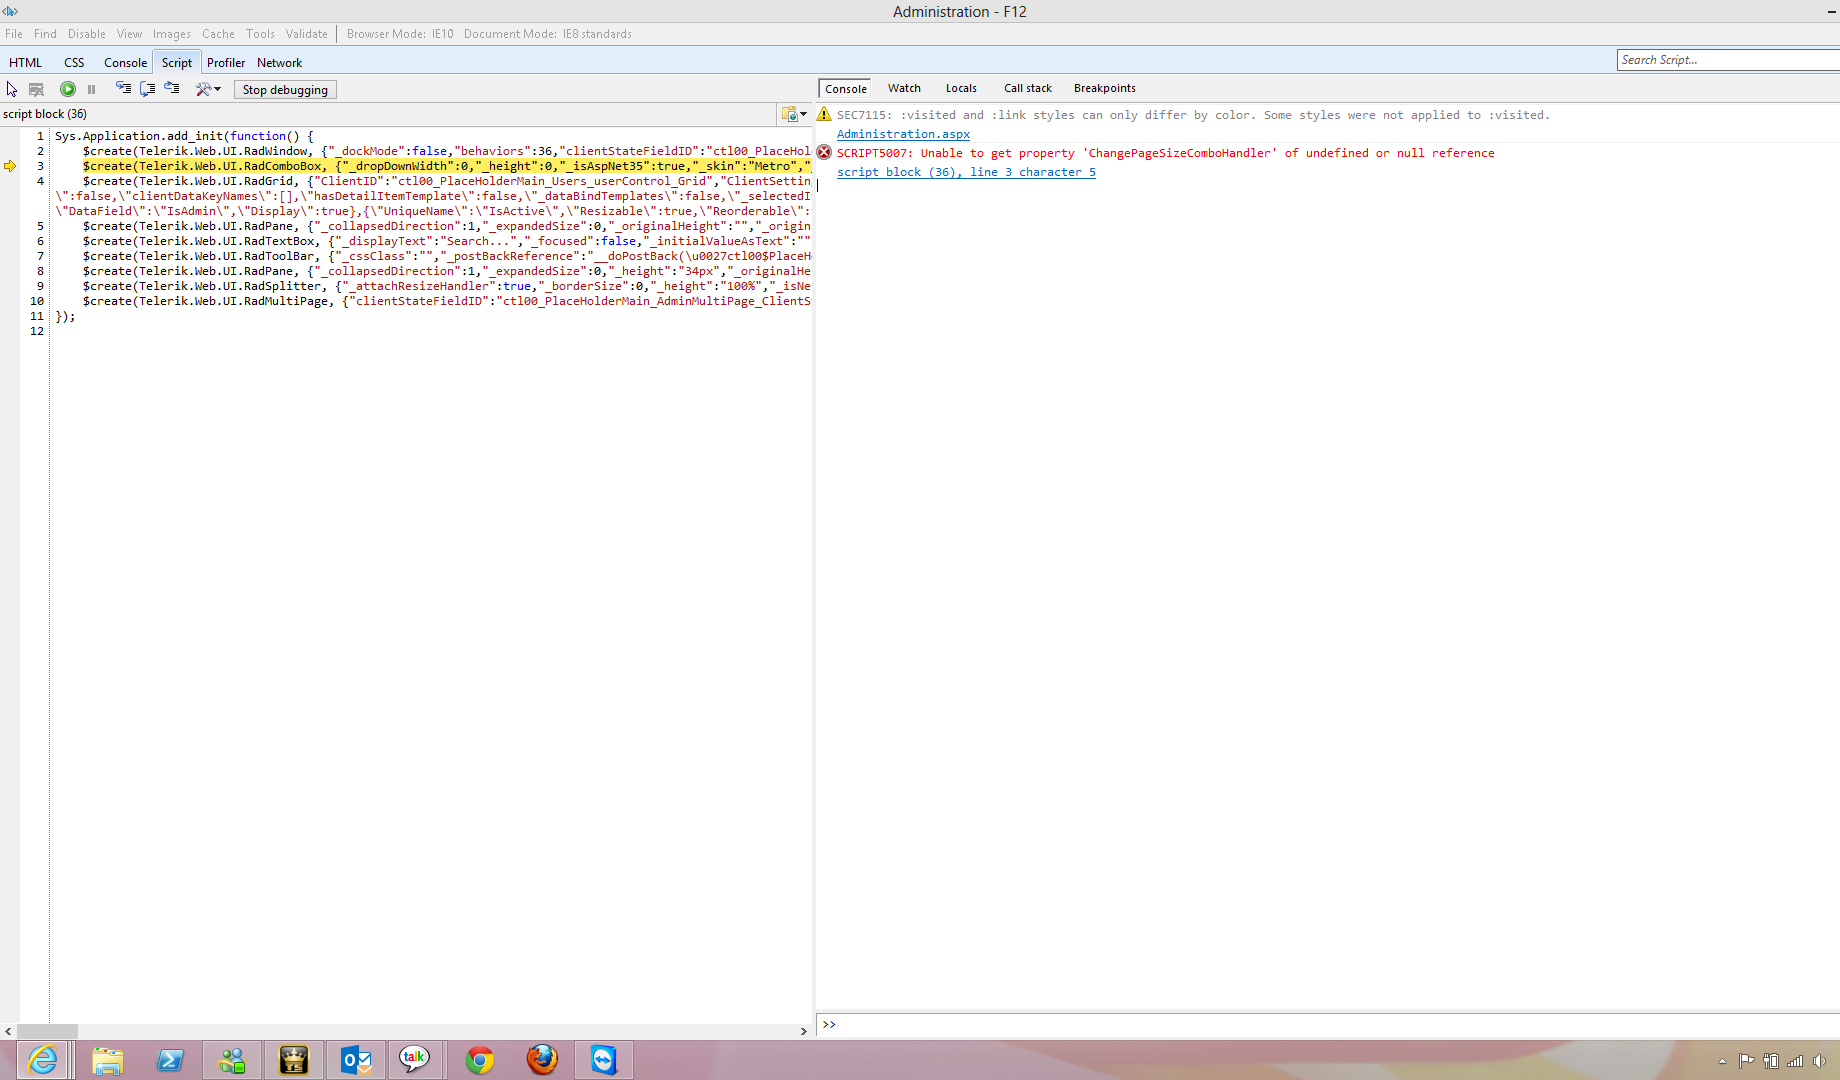This screenshot has height=1080, width=1840.
Task: Click the Step Out icon
Action: coord(172,89)
